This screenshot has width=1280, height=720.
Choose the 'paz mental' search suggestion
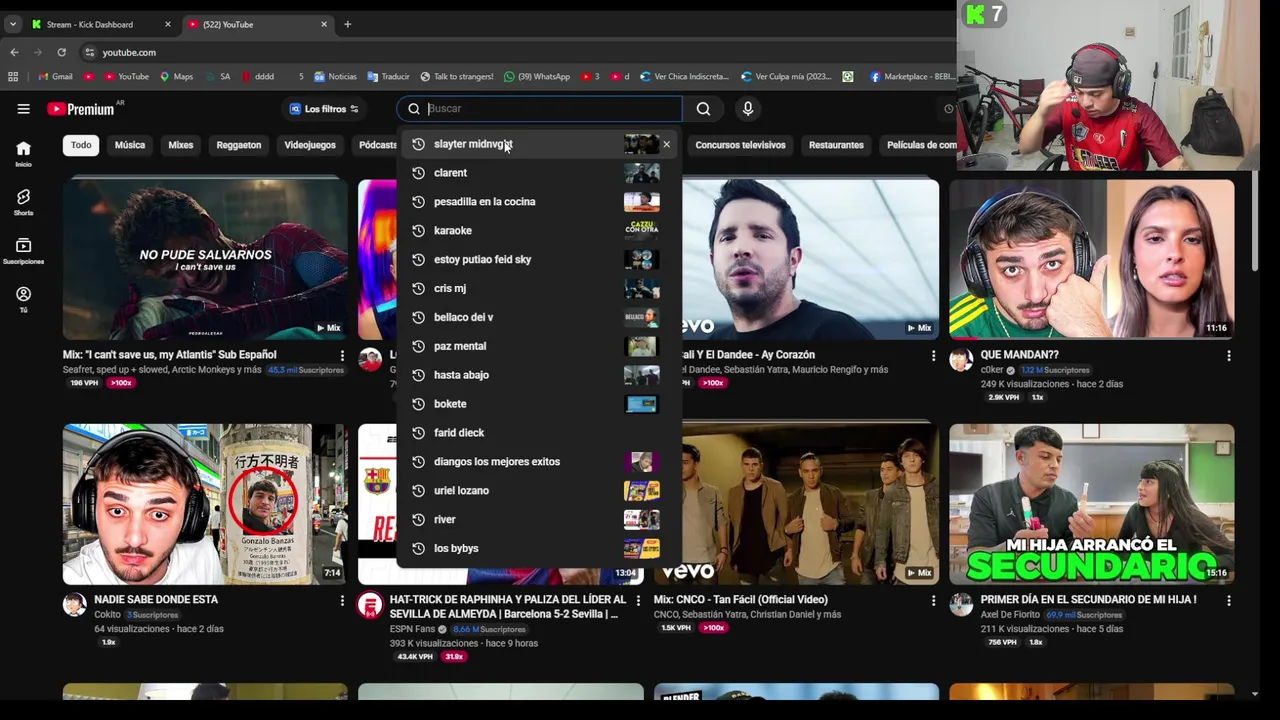[x=540, y=346]
